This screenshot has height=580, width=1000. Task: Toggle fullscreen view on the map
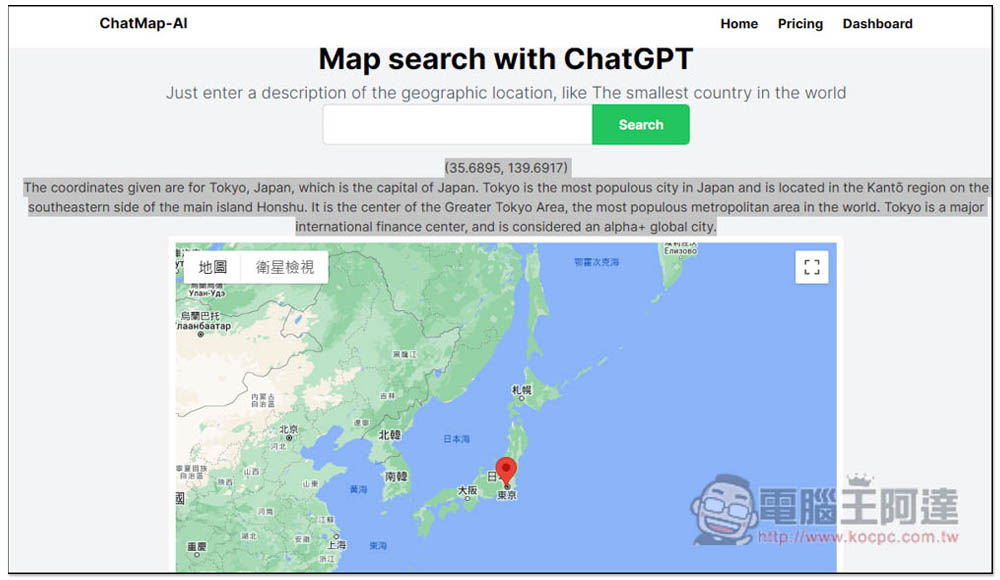[x=811, y=266]
